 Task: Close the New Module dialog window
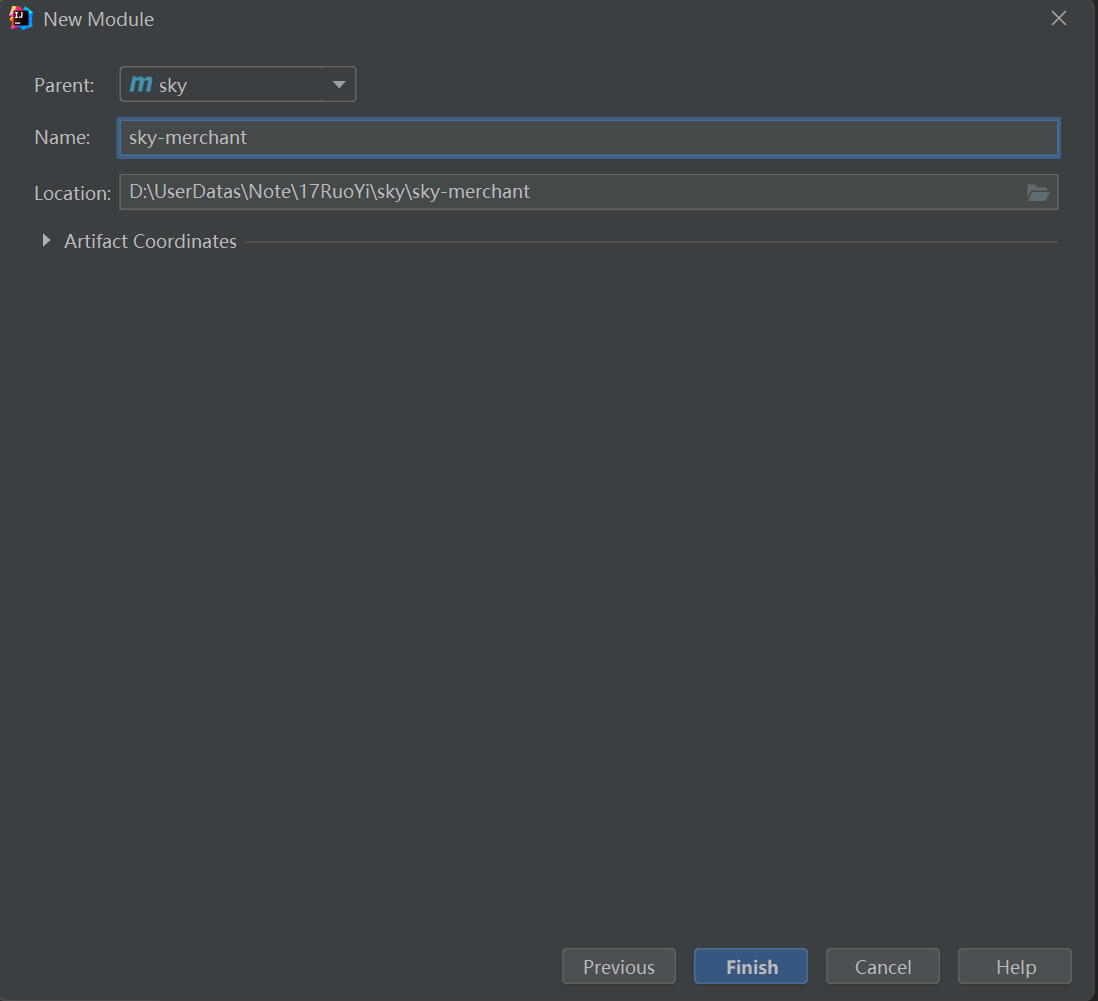tap(1059, 18)
